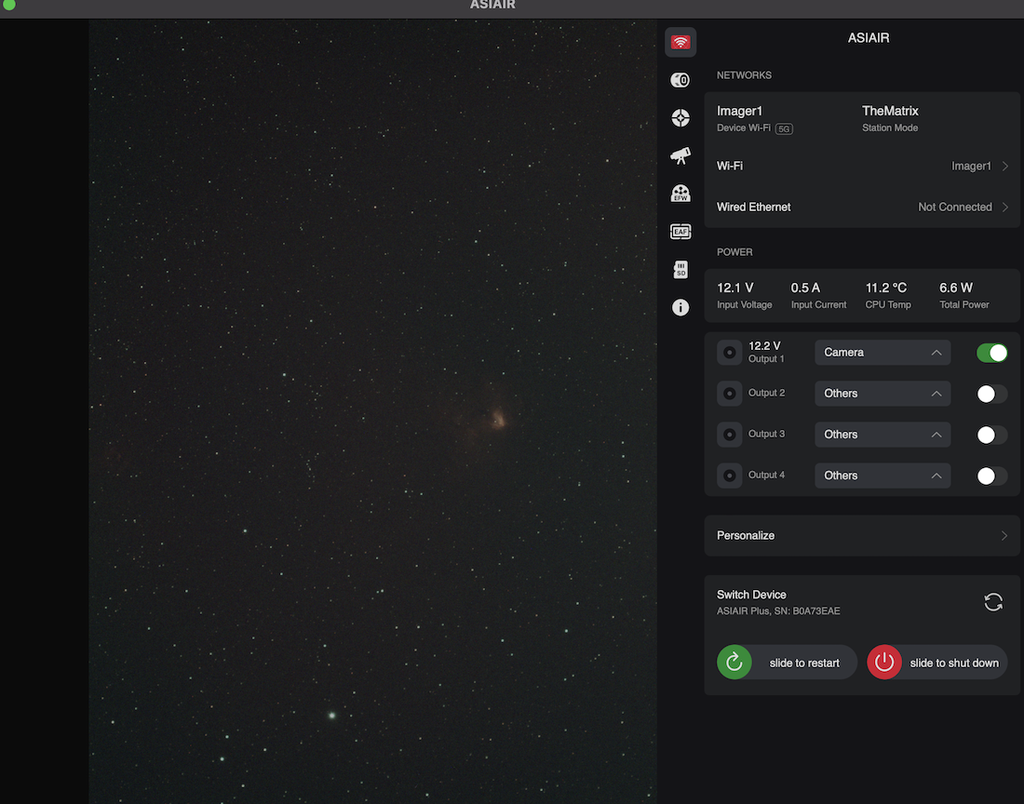Screen dimensions: 1024x804
Task: Click the 12.1 V Input Voltage reading
Action: coord(744,295)
